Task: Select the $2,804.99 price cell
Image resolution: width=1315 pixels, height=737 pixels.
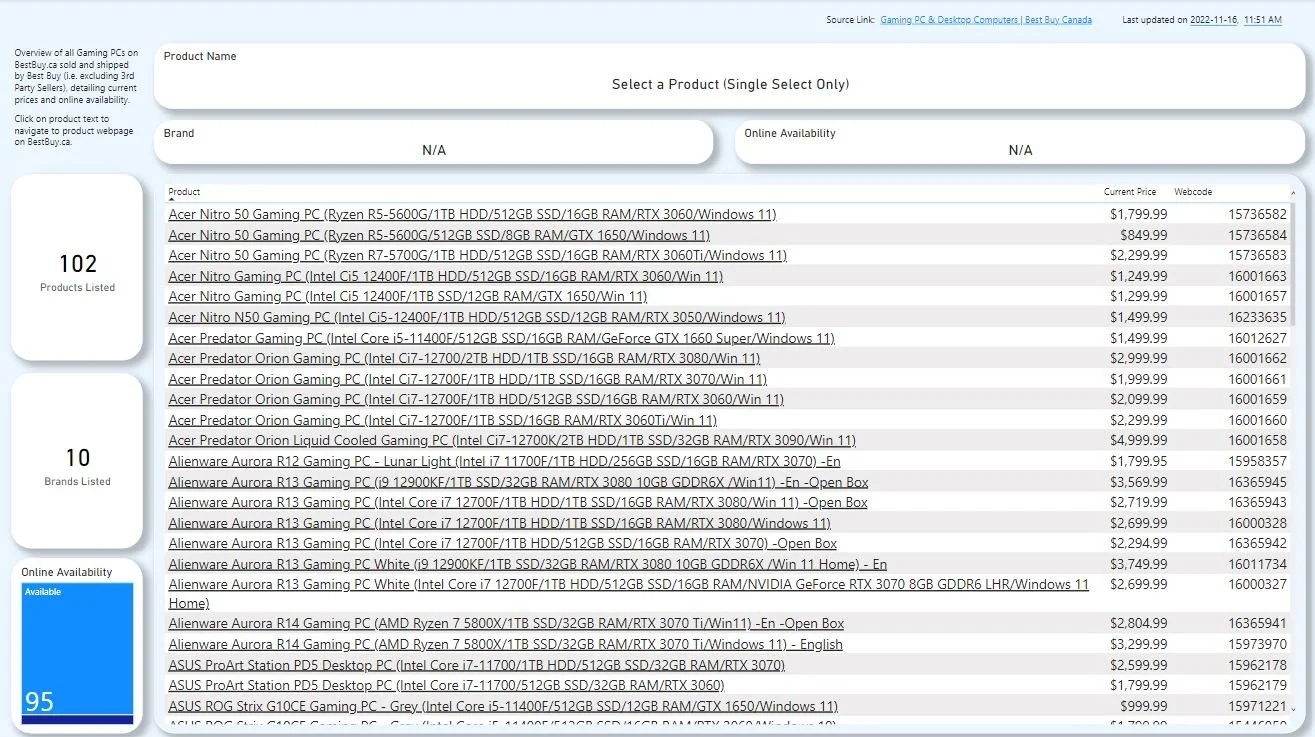Action: [x=1138, y=623]
